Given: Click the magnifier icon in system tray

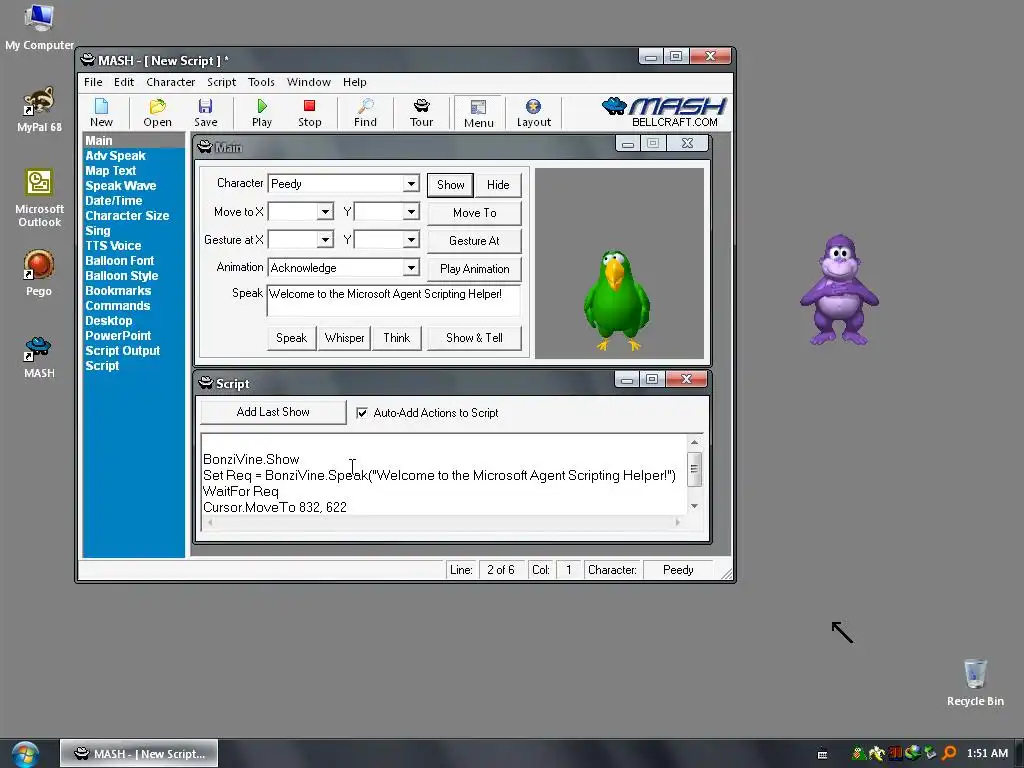Looking at the screenshot, I should (949, 754).
